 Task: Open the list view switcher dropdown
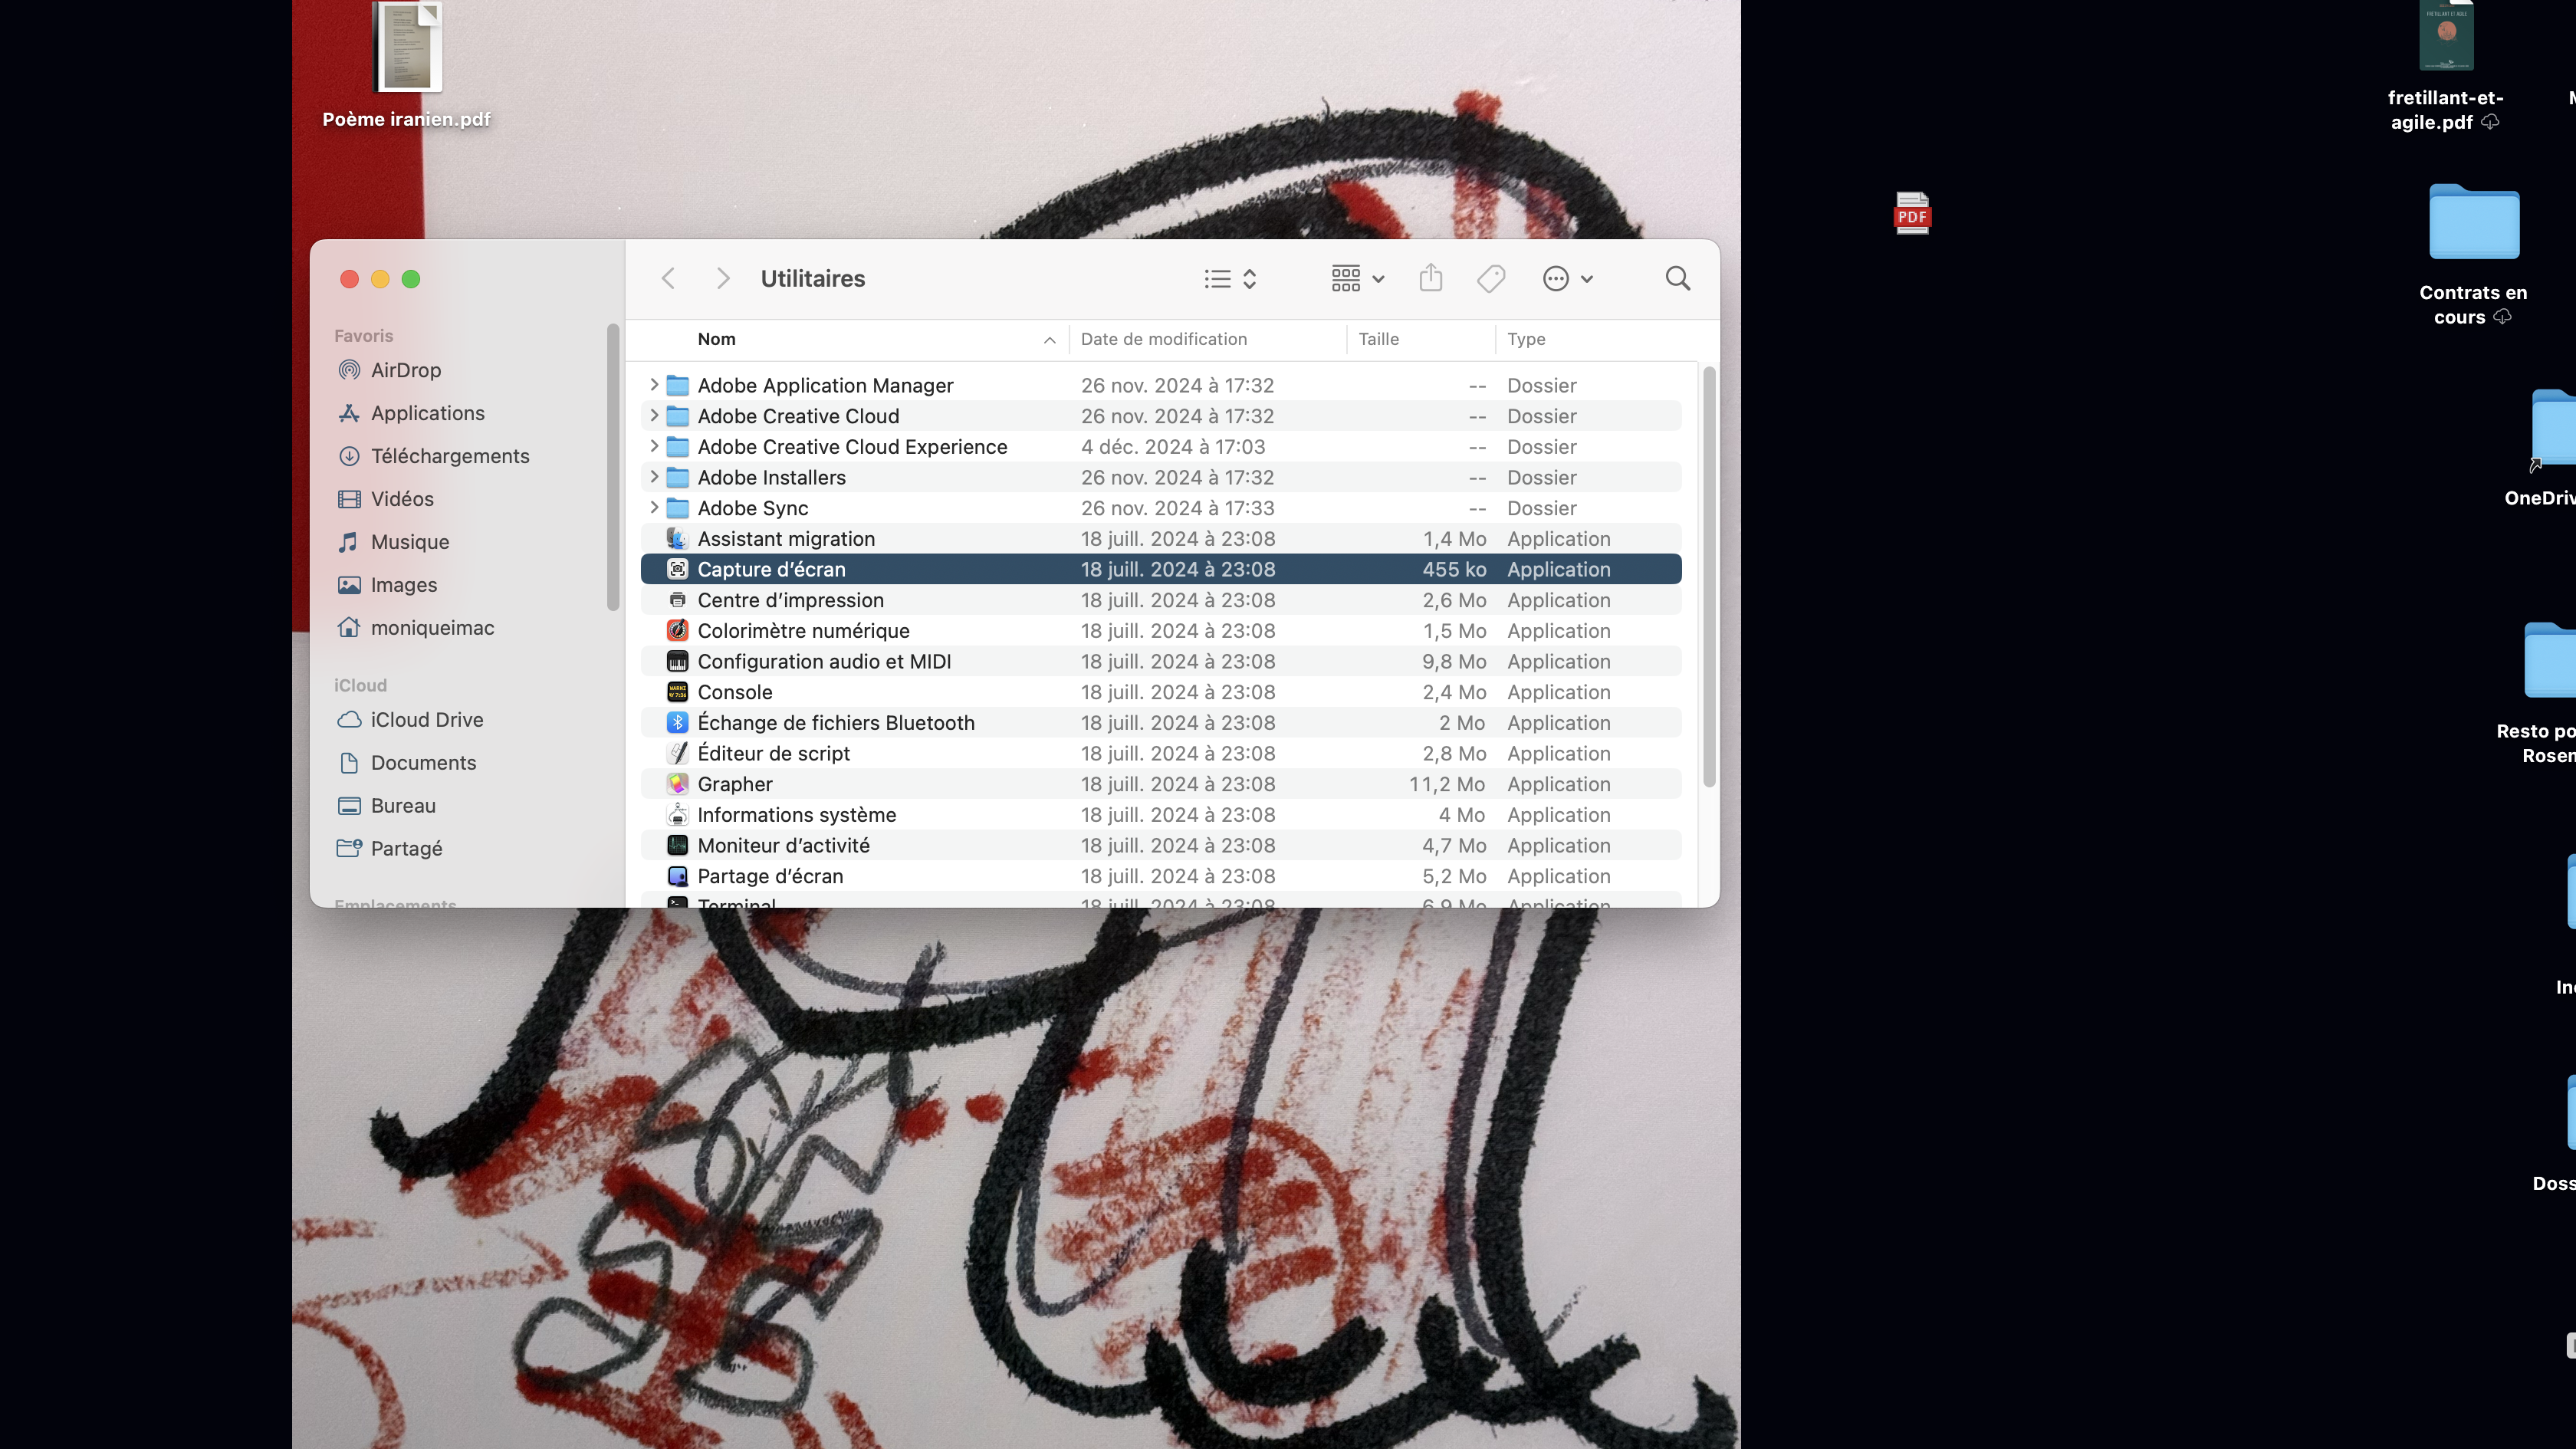pos(1230,278)
